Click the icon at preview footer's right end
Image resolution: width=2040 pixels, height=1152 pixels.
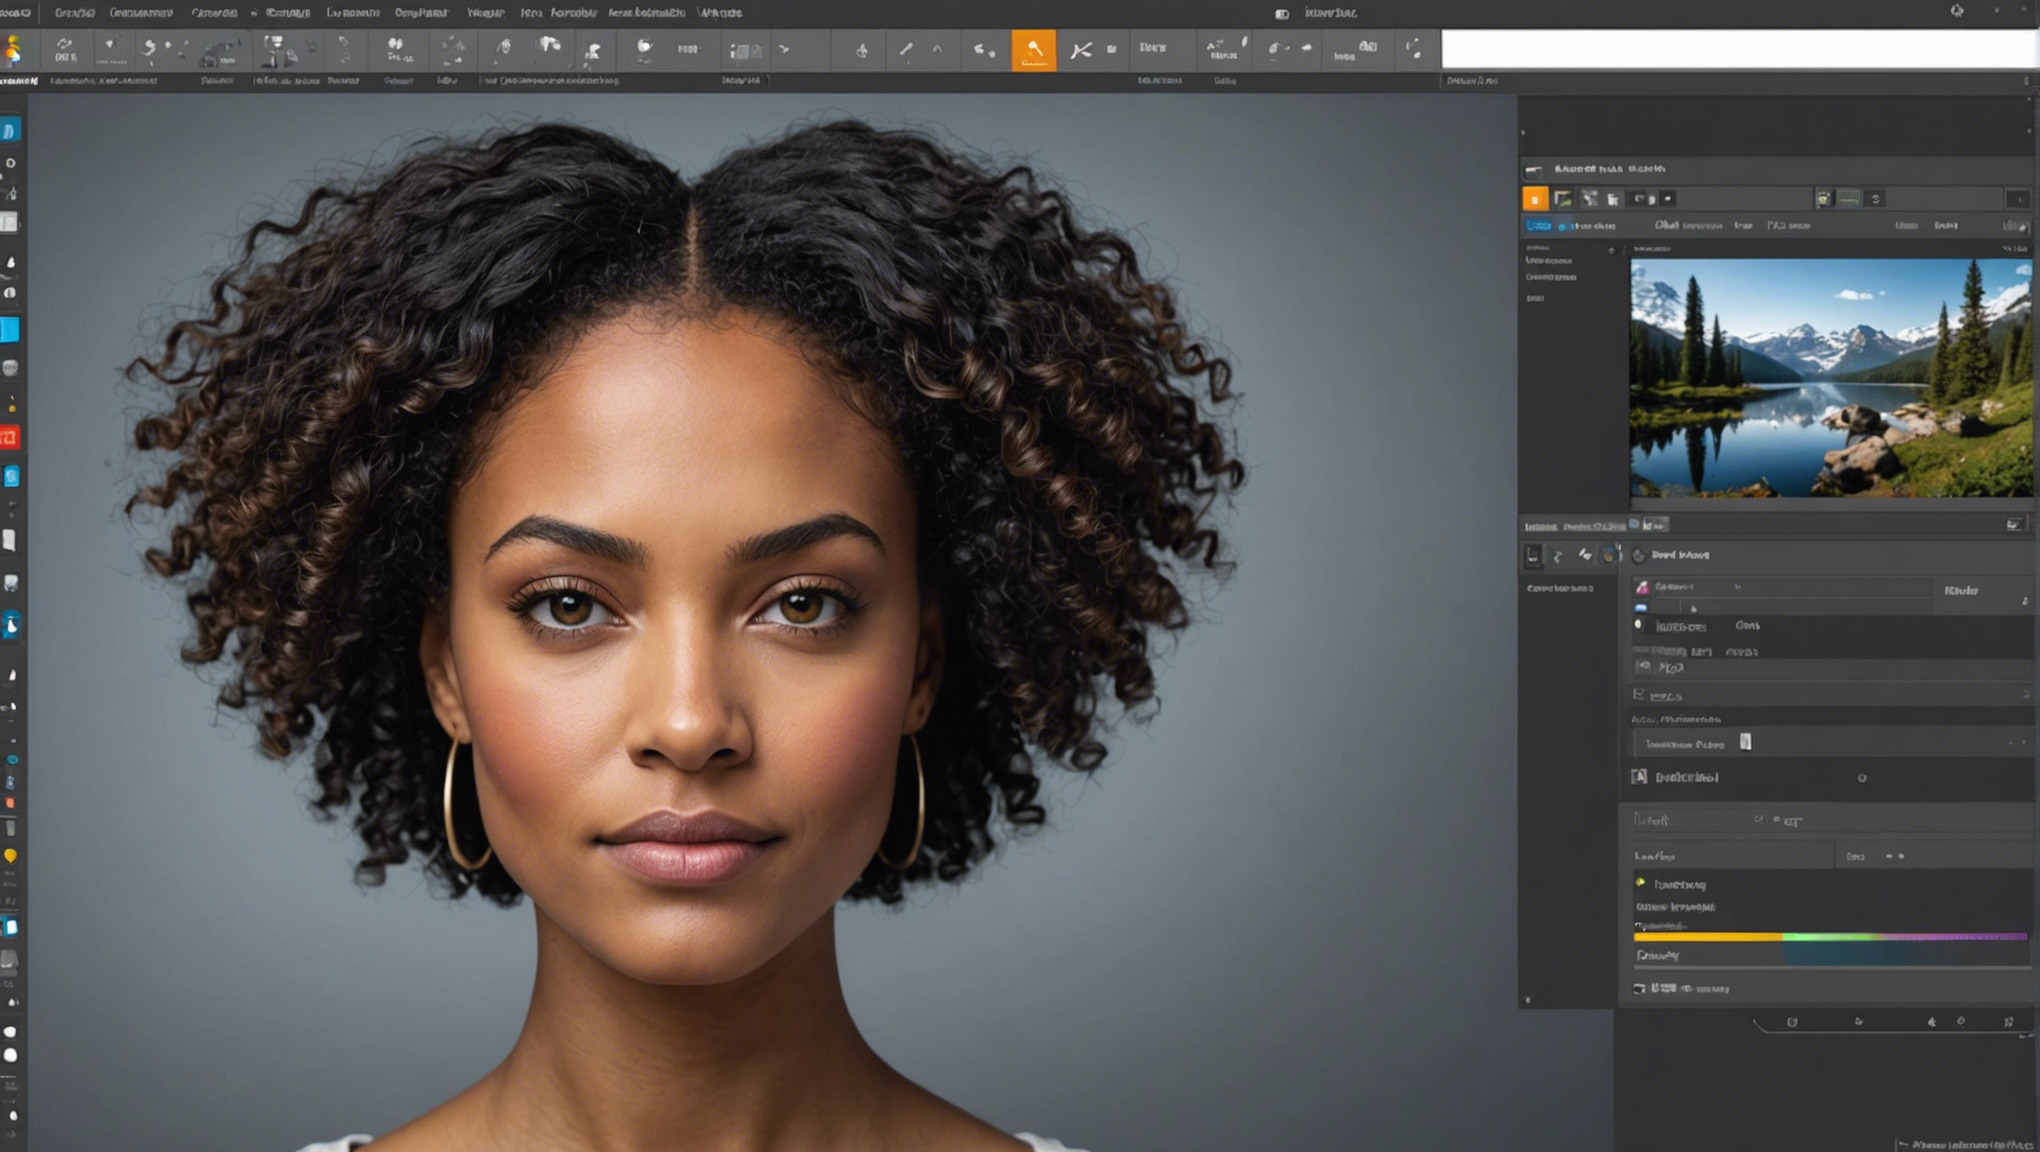coord(2013,525)
